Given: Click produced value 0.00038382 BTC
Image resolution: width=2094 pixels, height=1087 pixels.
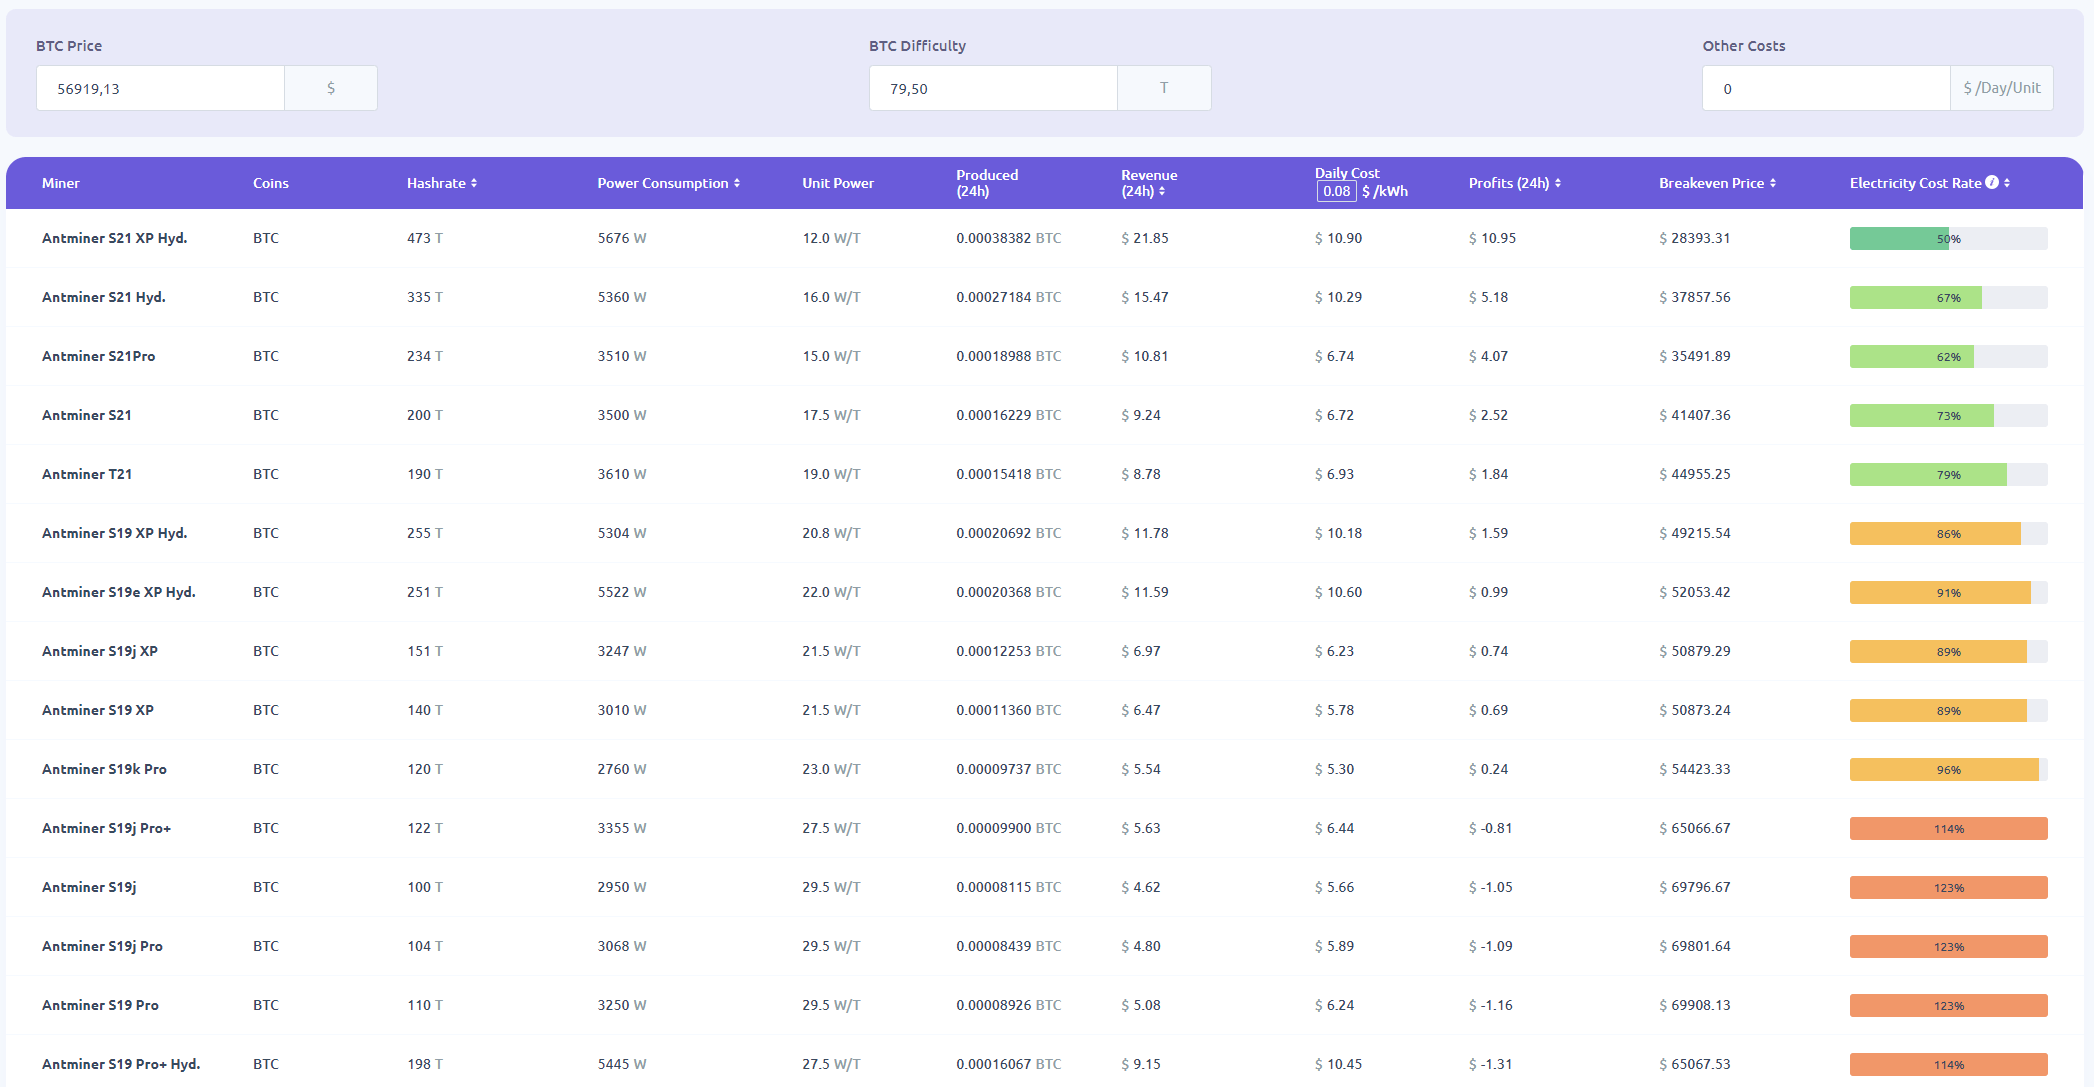Looking at the screenshot, I should coord(1008,238).
